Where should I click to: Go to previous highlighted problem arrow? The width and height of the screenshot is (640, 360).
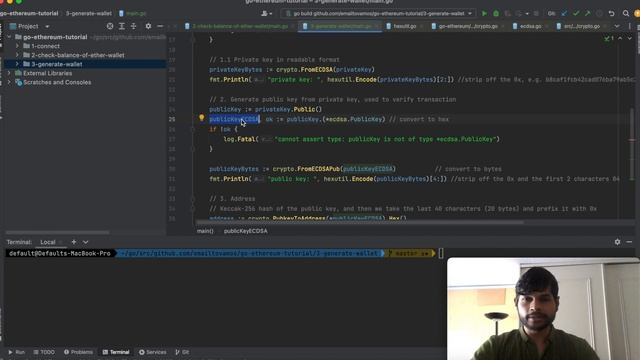point(620,38)
